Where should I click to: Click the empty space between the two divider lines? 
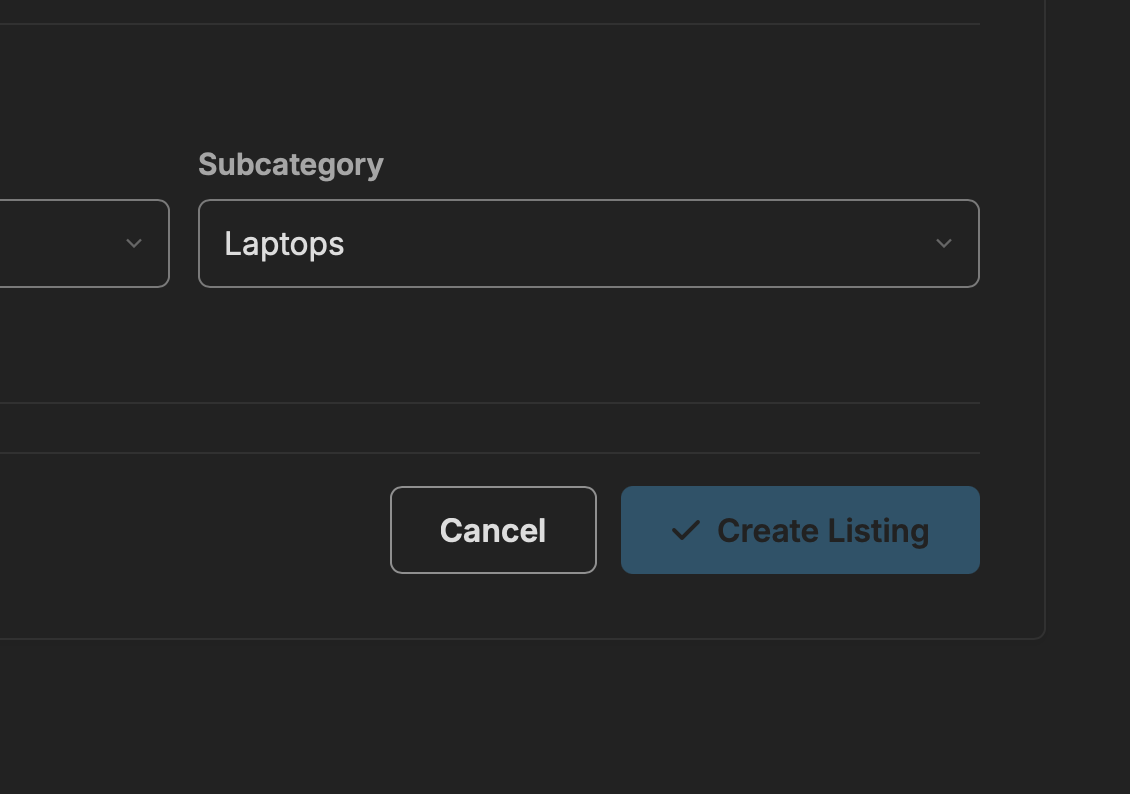(x=500, y=428)
